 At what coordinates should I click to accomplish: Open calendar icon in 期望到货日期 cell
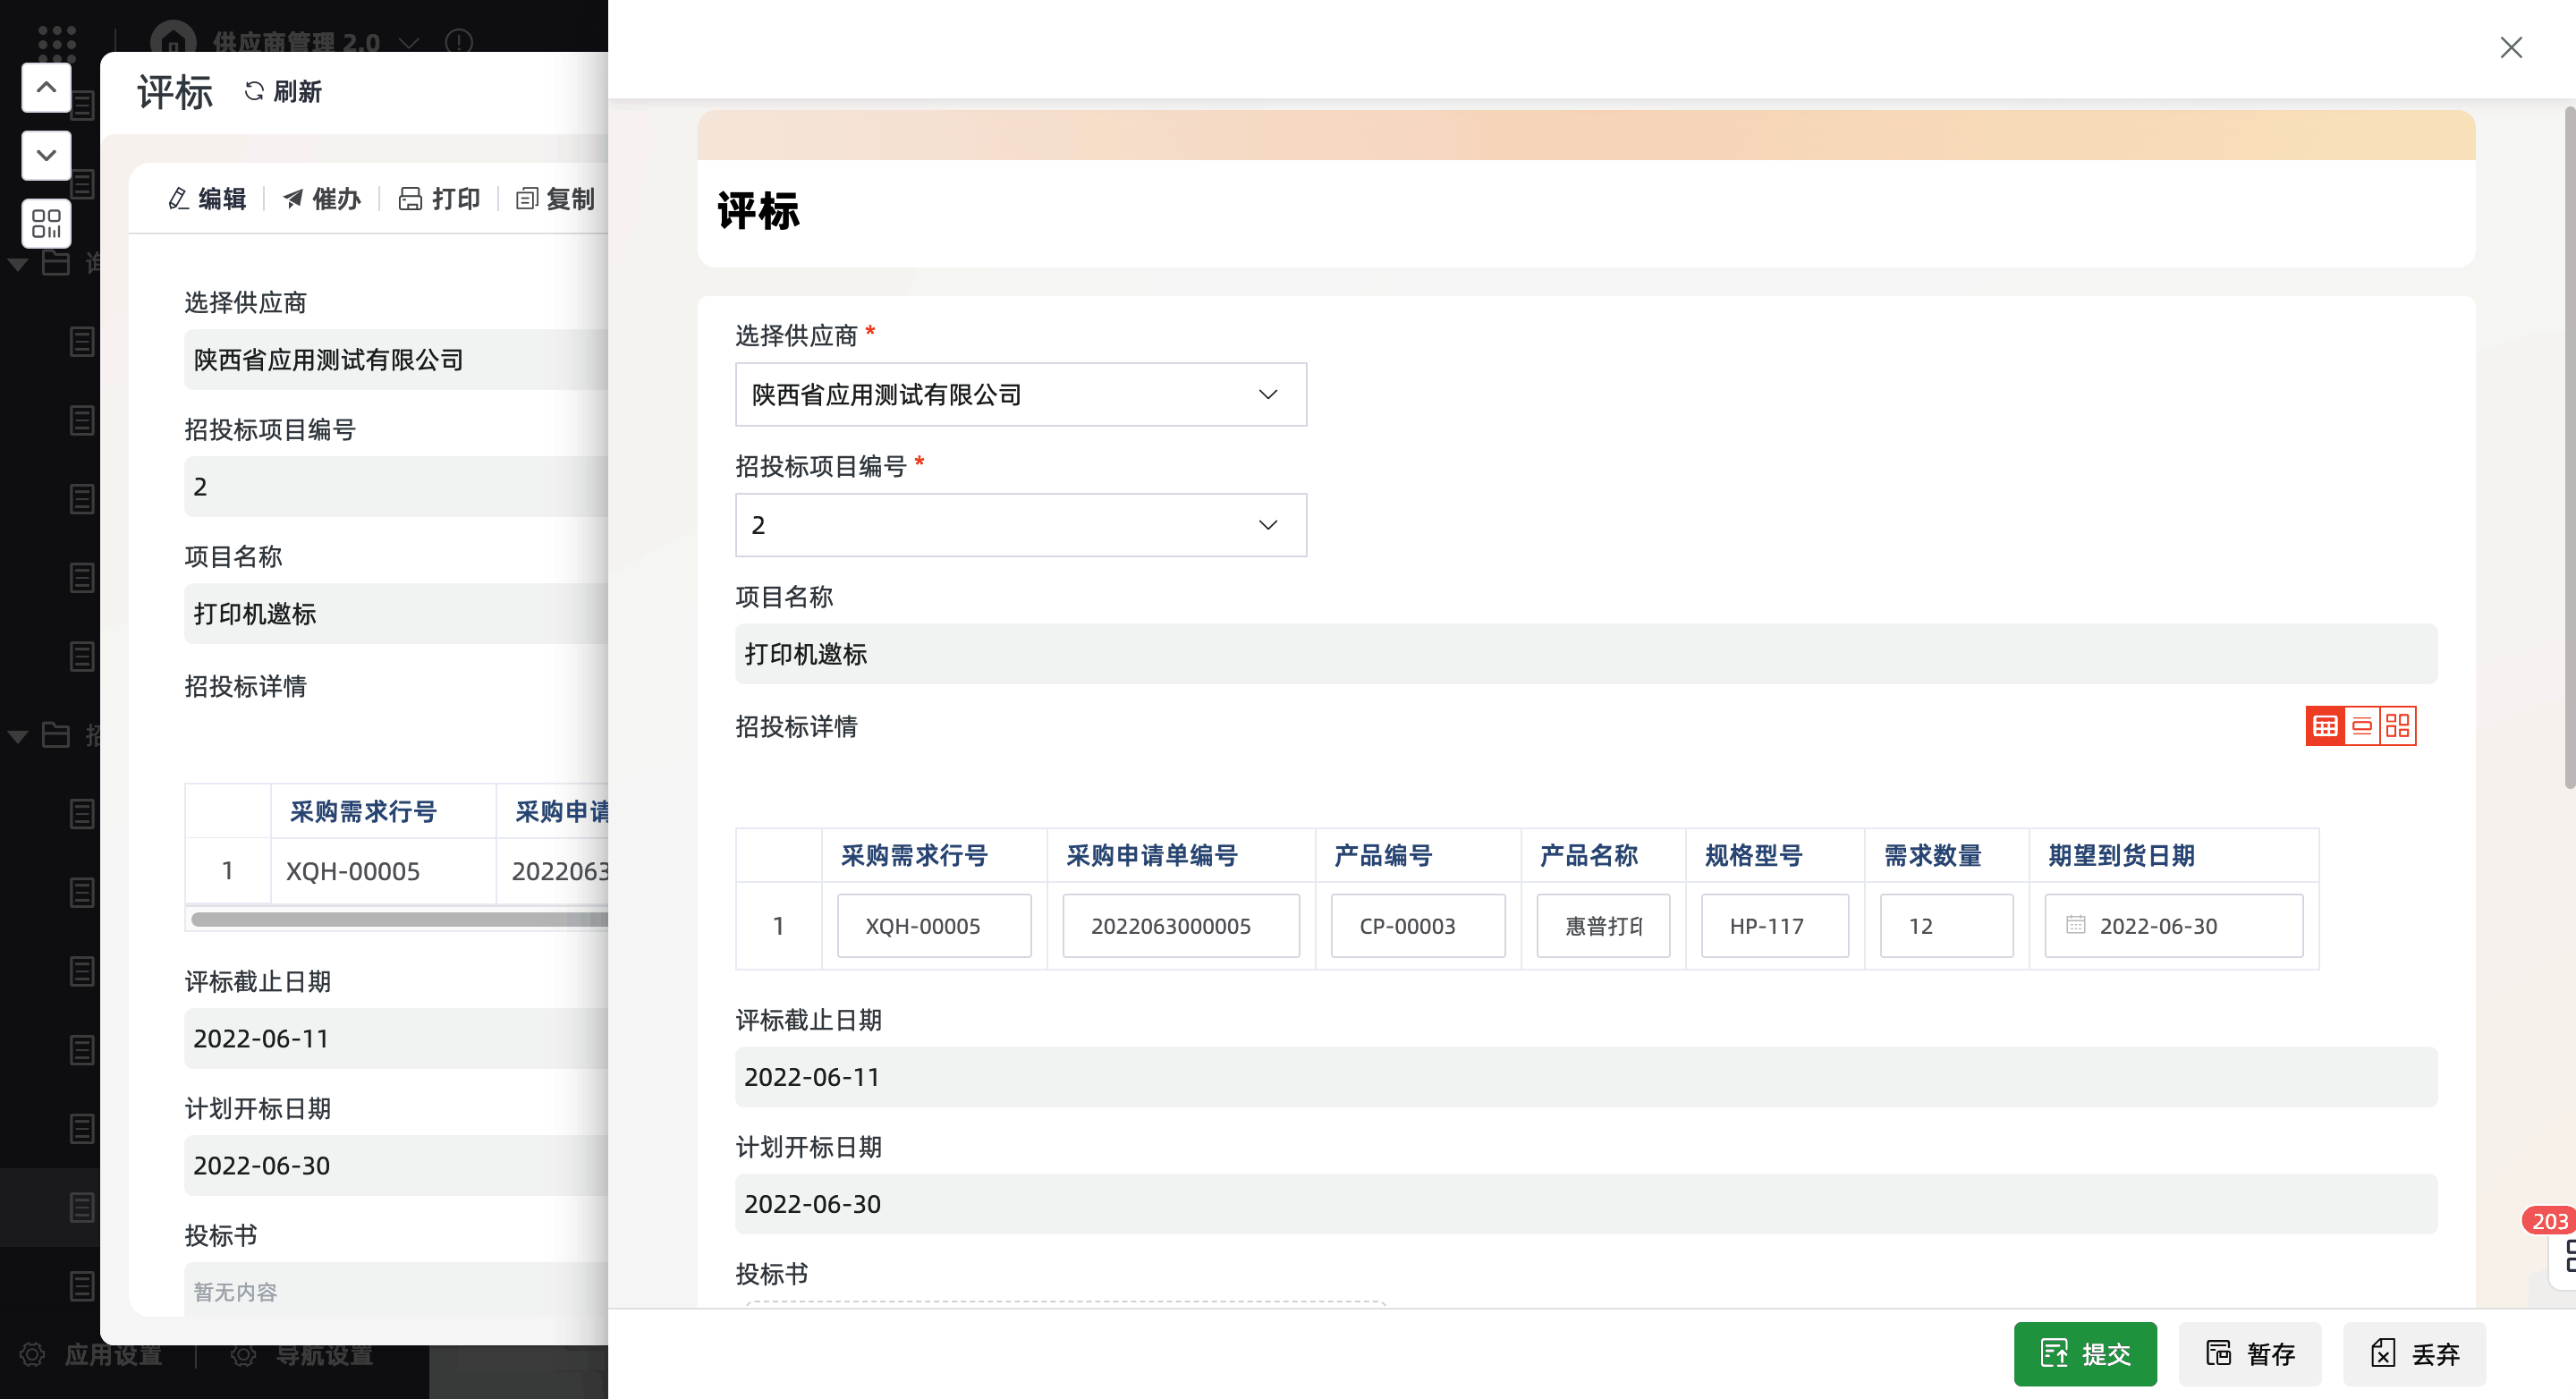coord(2076,925)
